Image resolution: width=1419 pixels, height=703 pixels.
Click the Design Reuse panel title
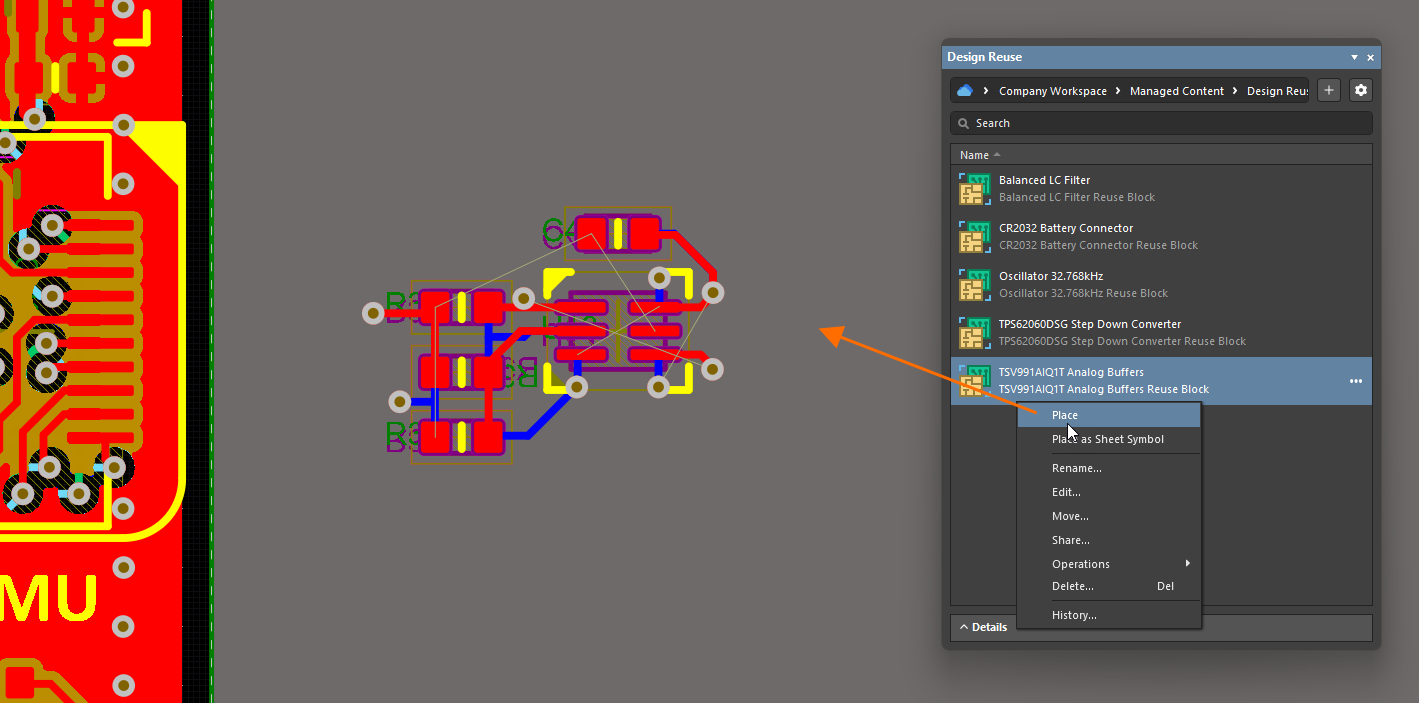(x=985, y=57)
